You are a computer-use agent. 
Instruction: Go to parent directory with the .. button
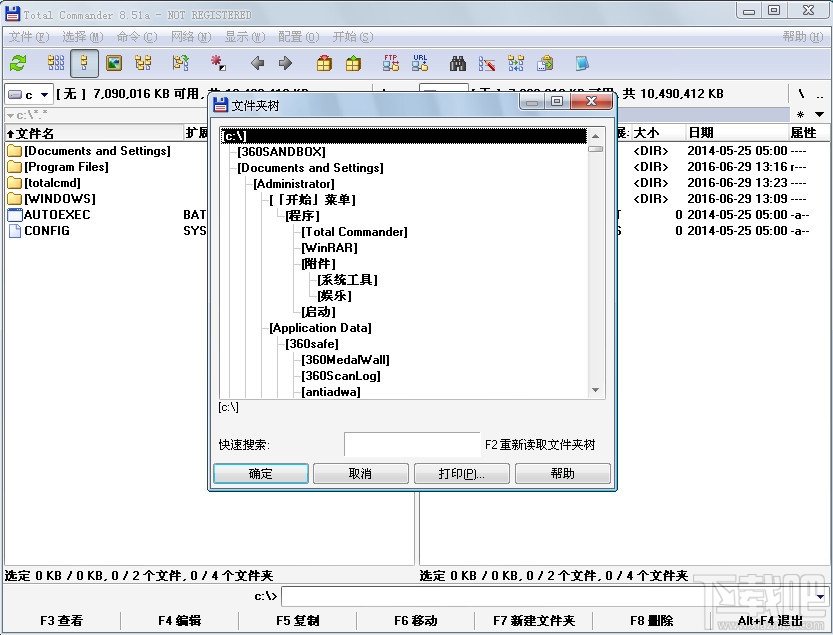820,96
